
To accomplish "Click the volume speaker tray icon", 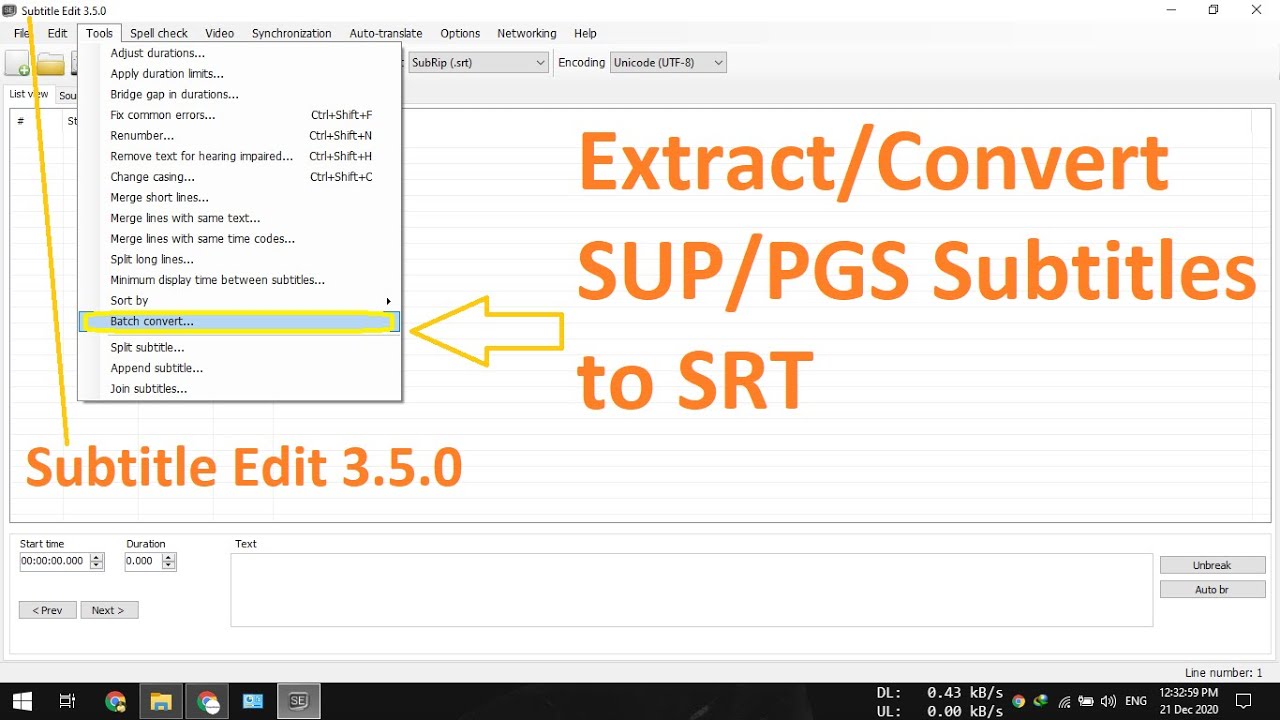I will (1109, 702).
